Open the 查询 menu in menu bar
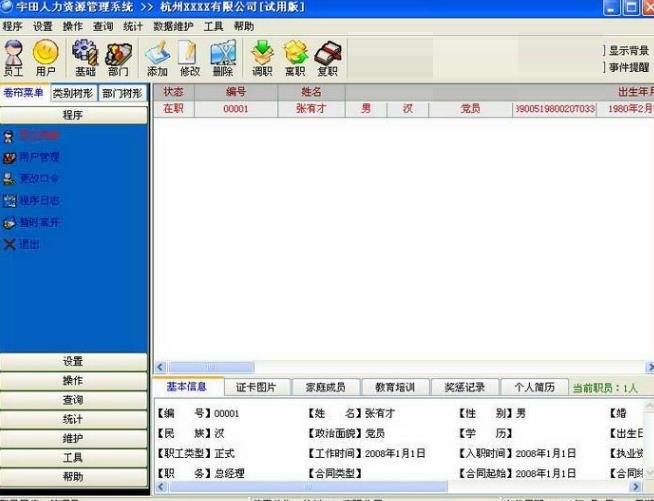Viewport: 654px width, 501px height. pos(103,26)
